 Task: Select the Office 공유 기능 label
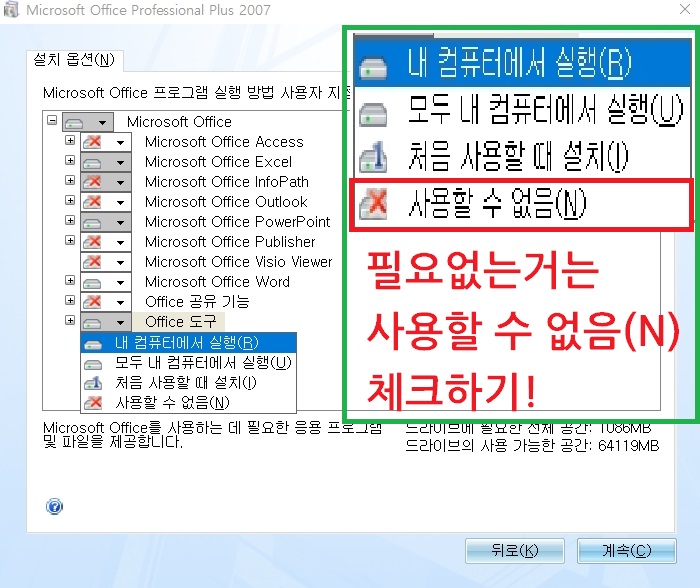tap(197, 302)
